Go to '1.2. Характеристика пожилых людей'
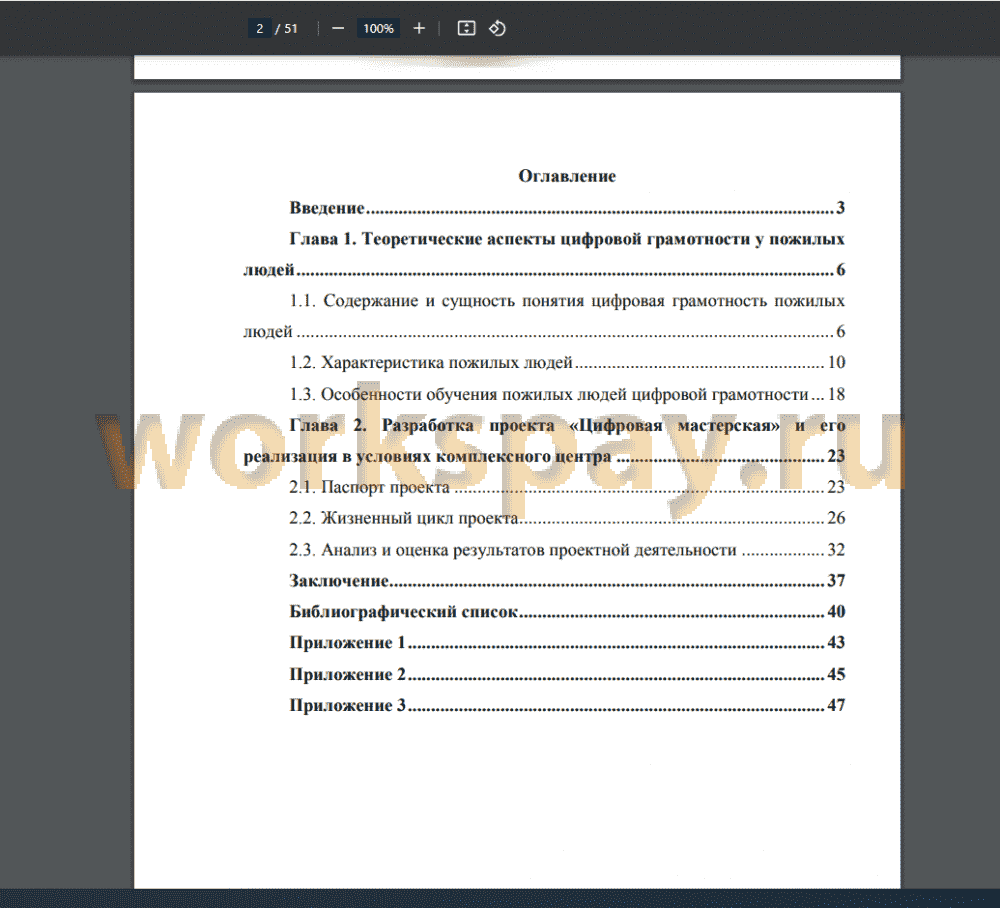This screenshot has width=1000, height=908. pyautogui.click(x=567, y=363)
